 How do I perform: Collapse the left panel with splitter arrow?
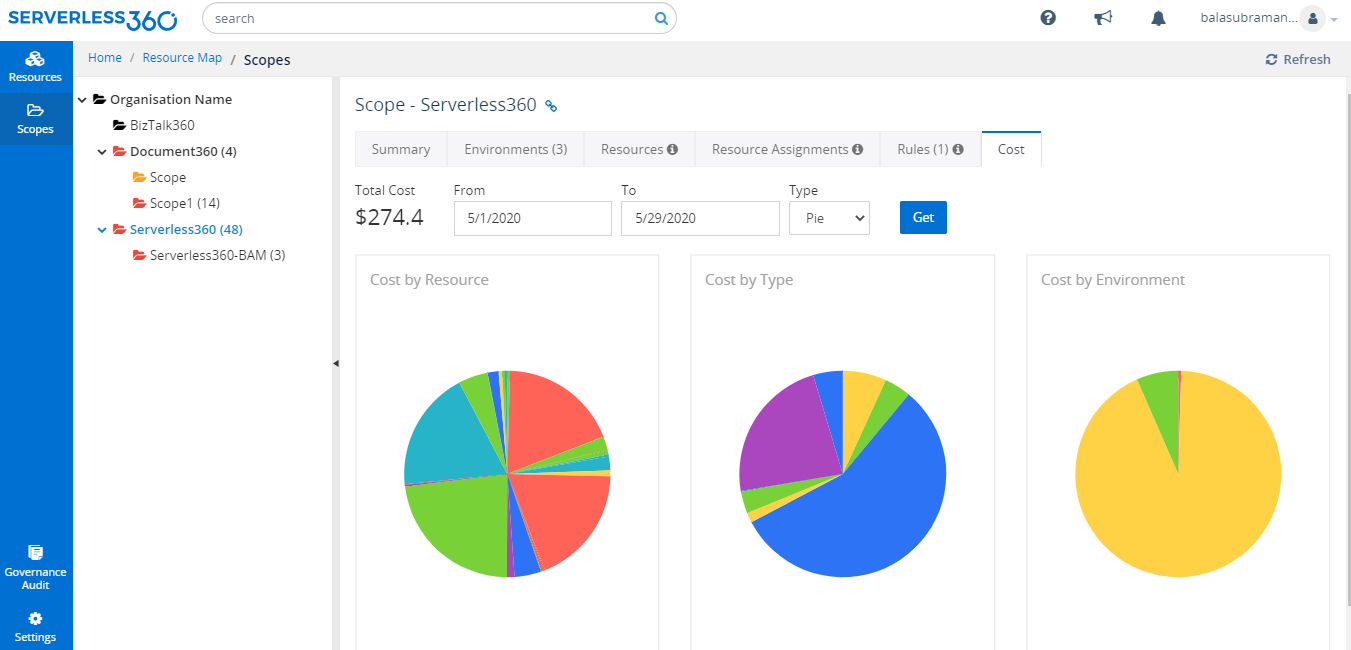335,364
